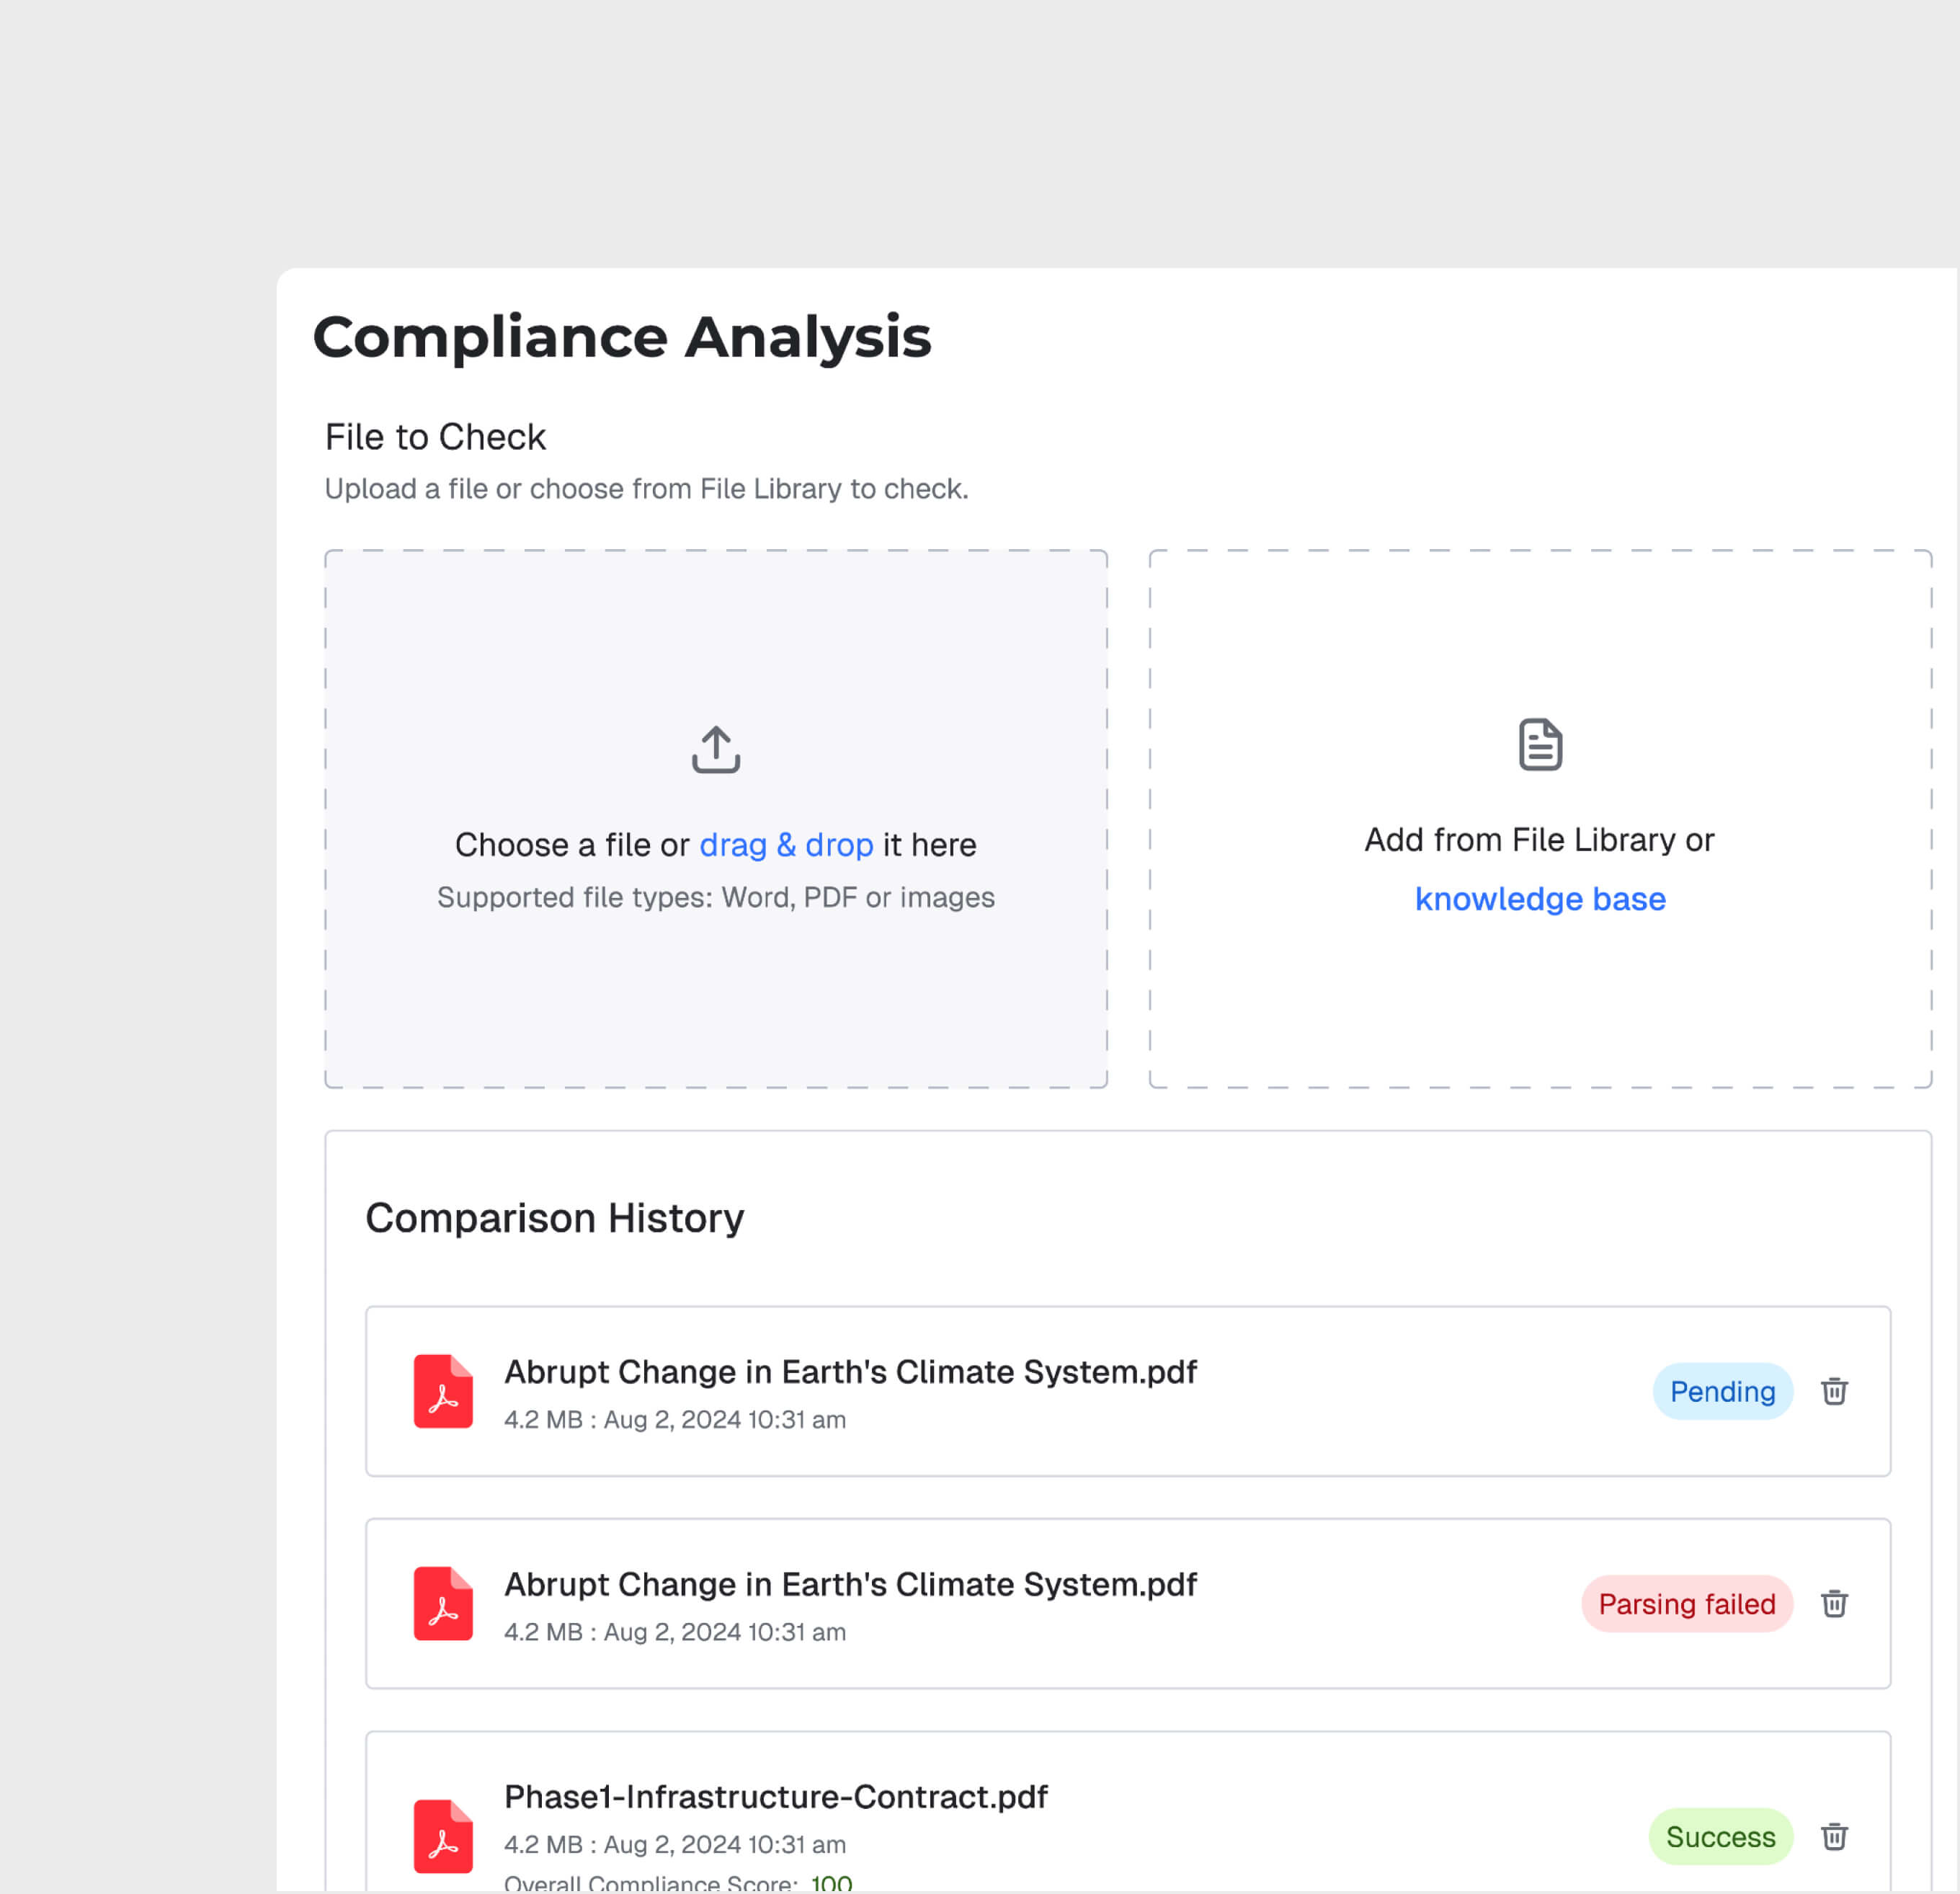The width and height of the screenshot is (1960, 1894).
Task: Click the Pending status badge
Action: click(x=1722, y=1391)
